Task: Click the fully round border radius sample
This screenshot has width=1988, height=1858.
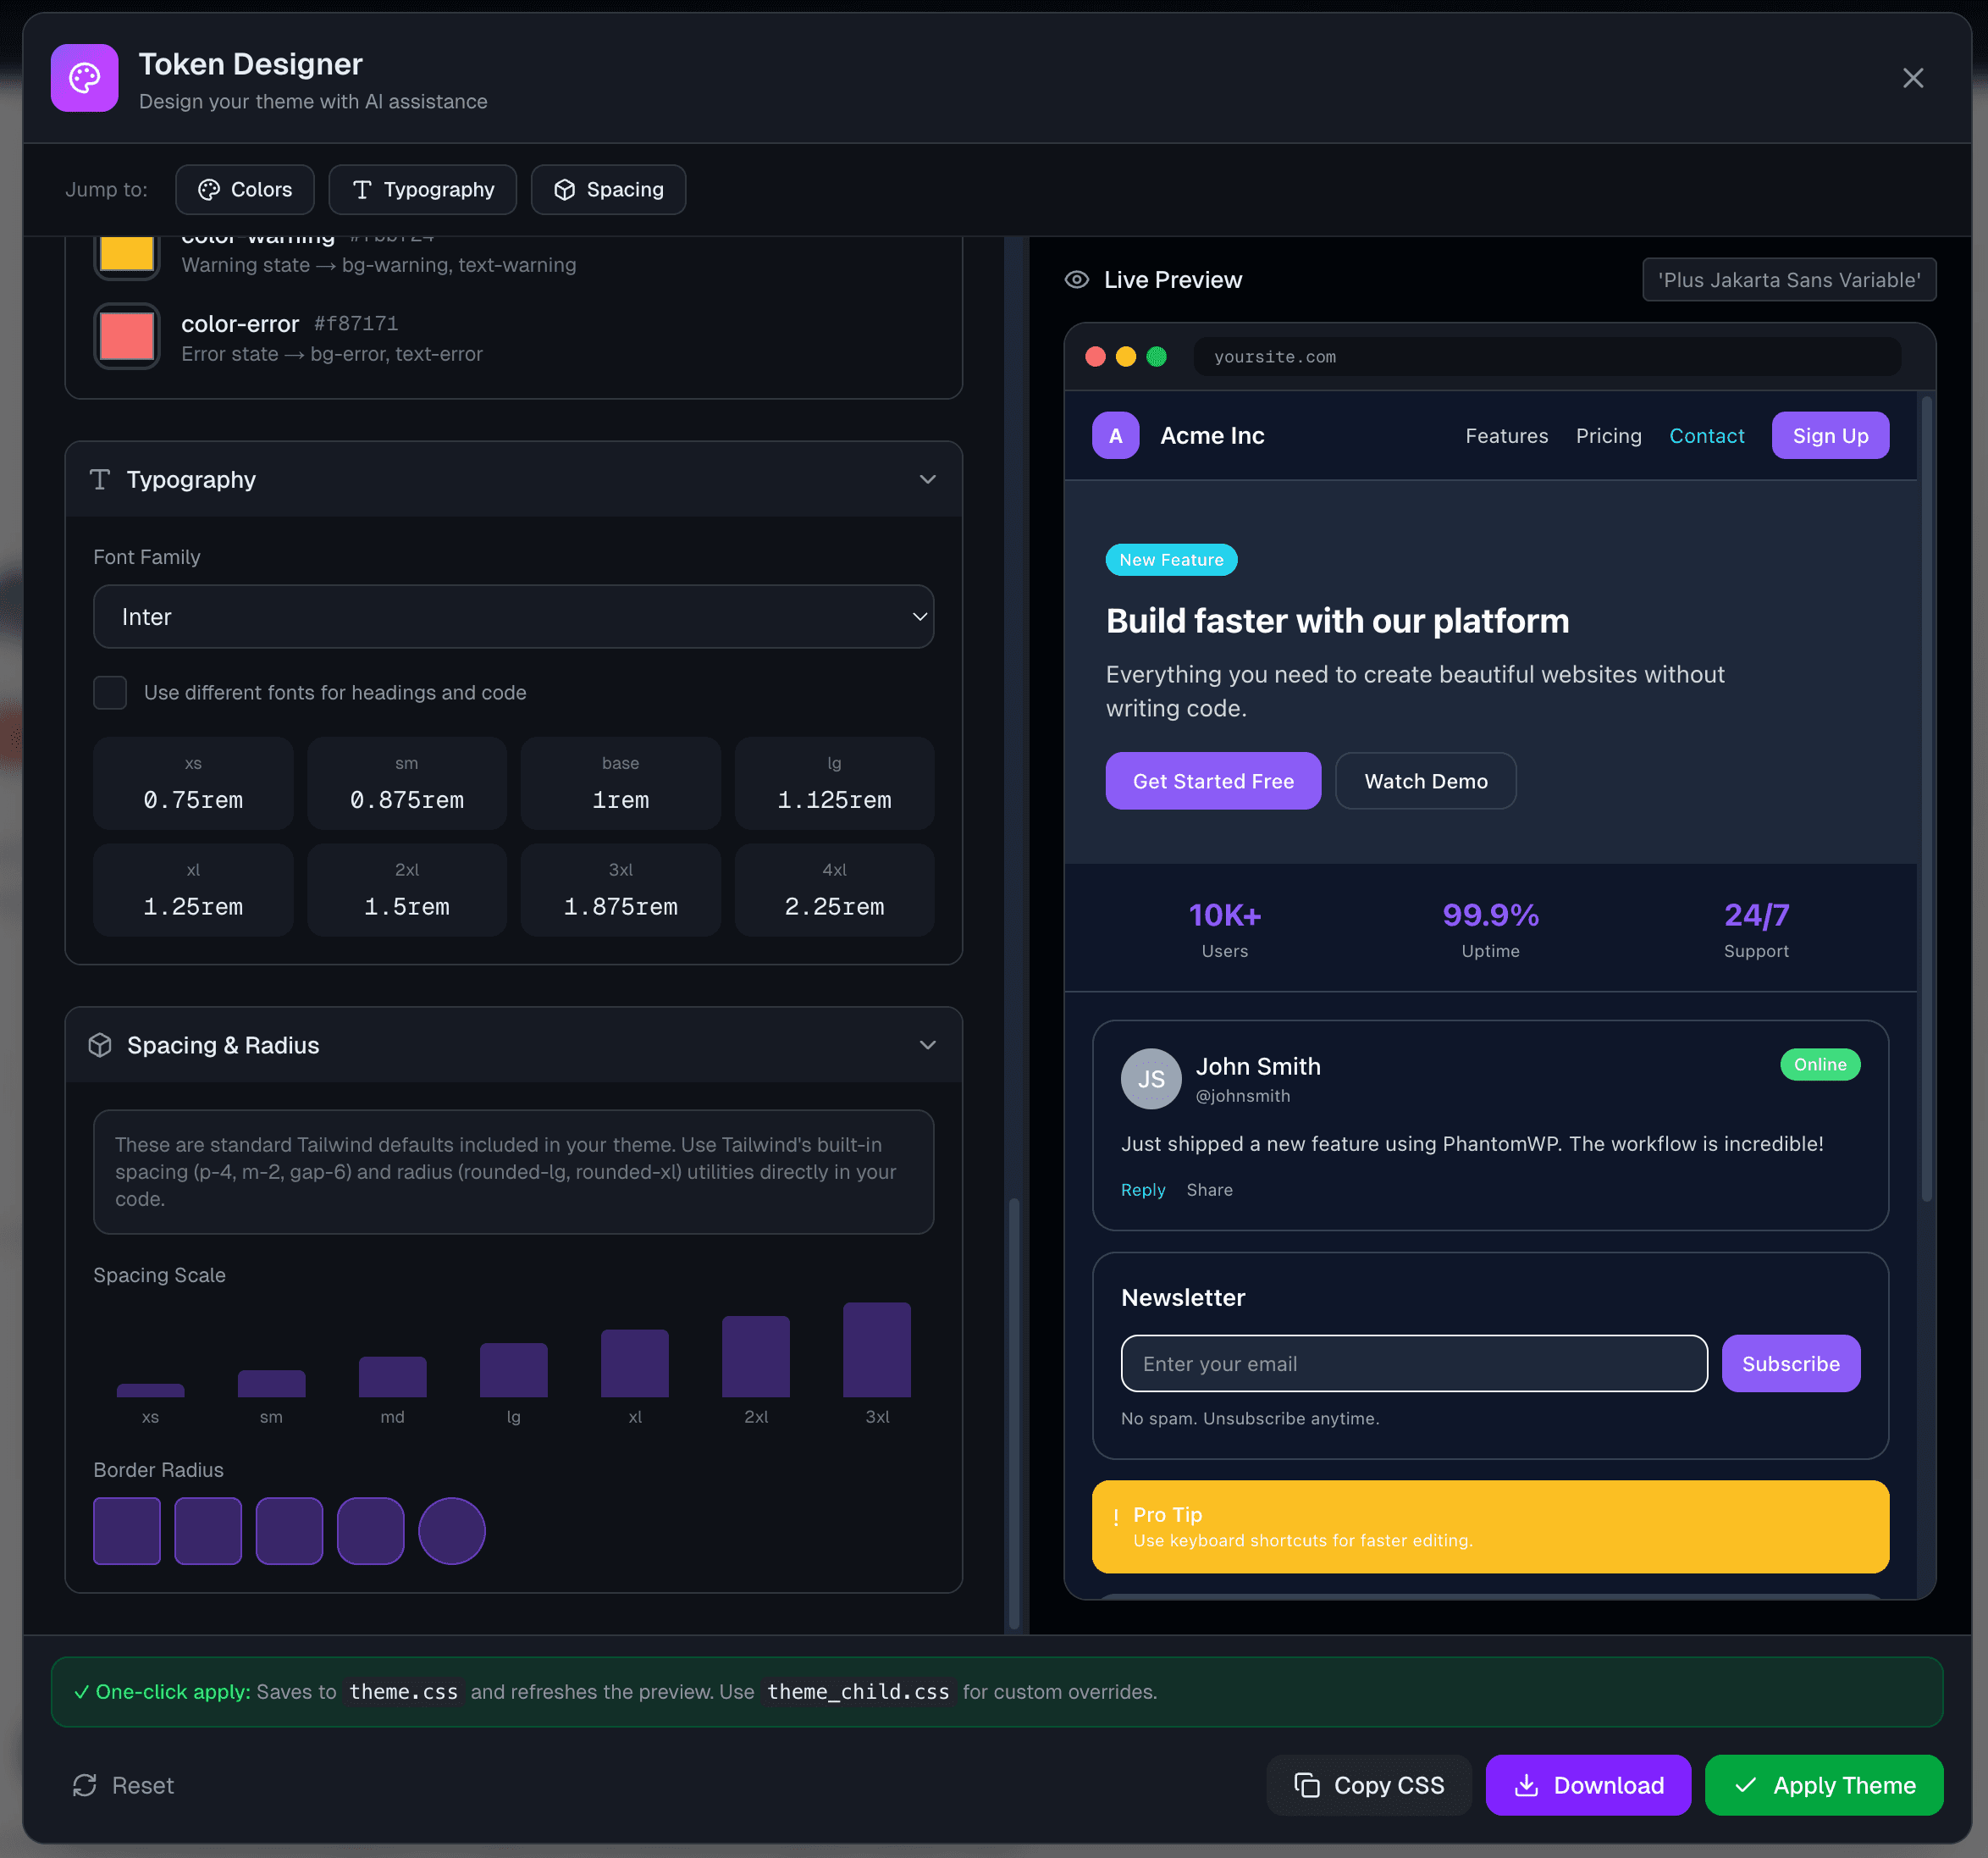Action: pos(451,1531)
